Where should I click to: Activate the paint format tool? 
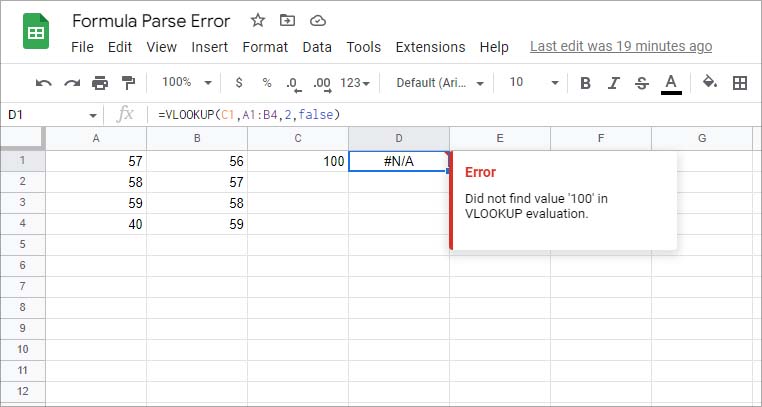click(x=128, y=83)
